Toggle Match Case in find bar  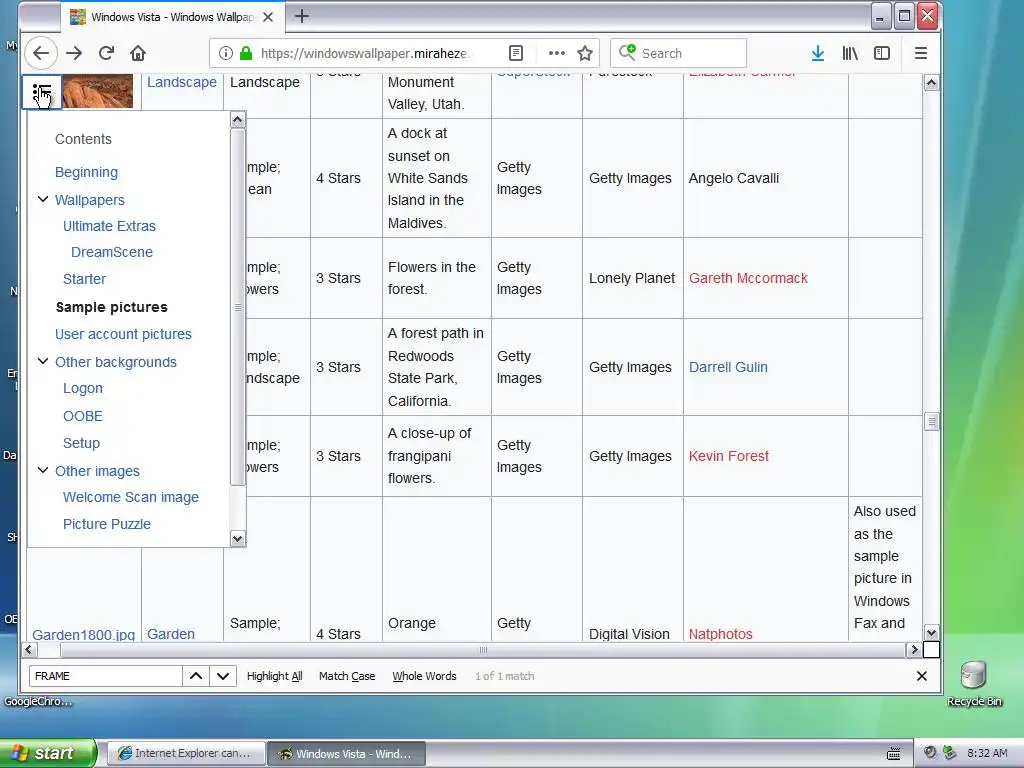pos(347,676)
